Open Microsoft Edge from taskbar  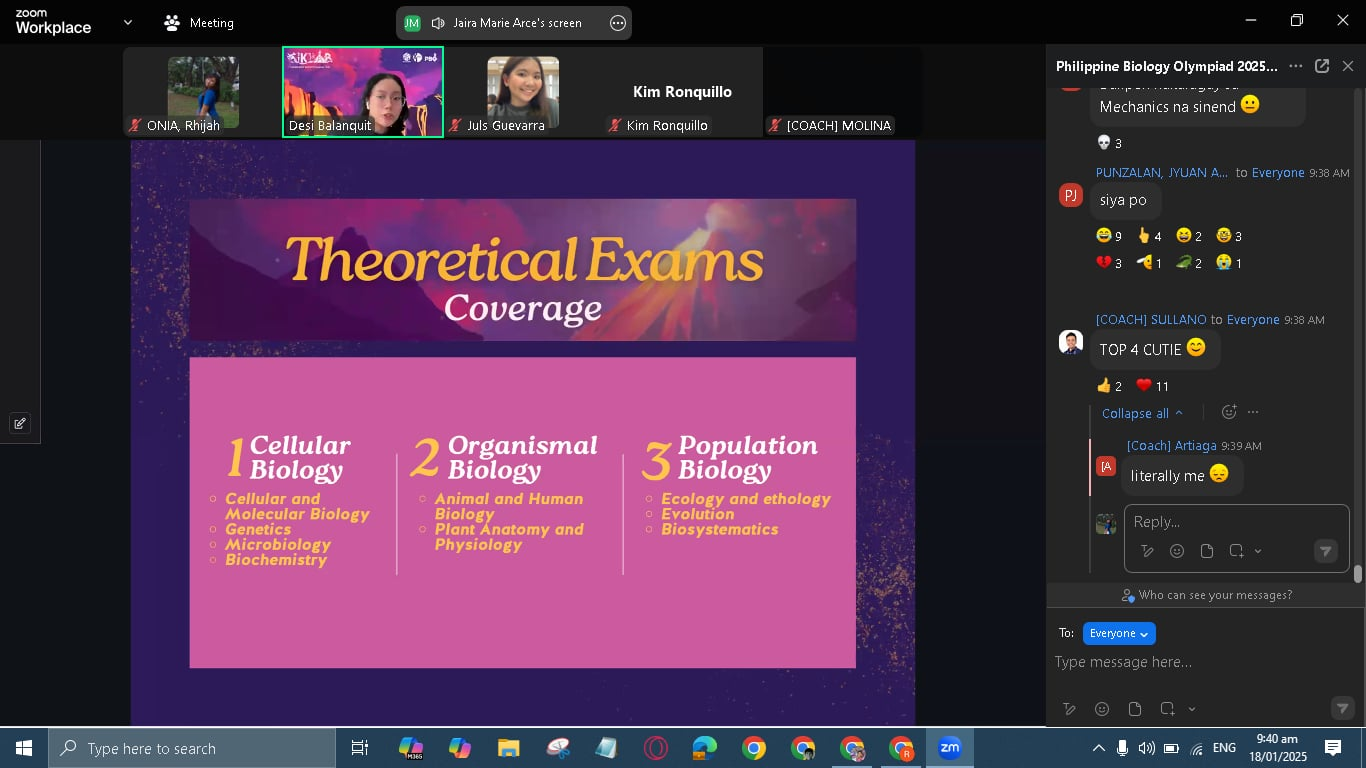click(705, 748)
